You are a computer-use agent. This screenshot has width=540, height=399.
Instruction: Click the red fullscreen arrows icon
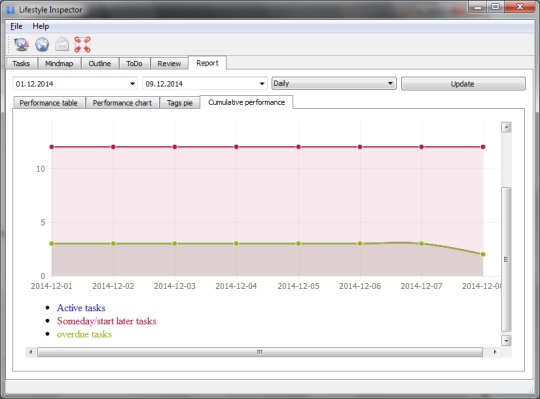82,44
